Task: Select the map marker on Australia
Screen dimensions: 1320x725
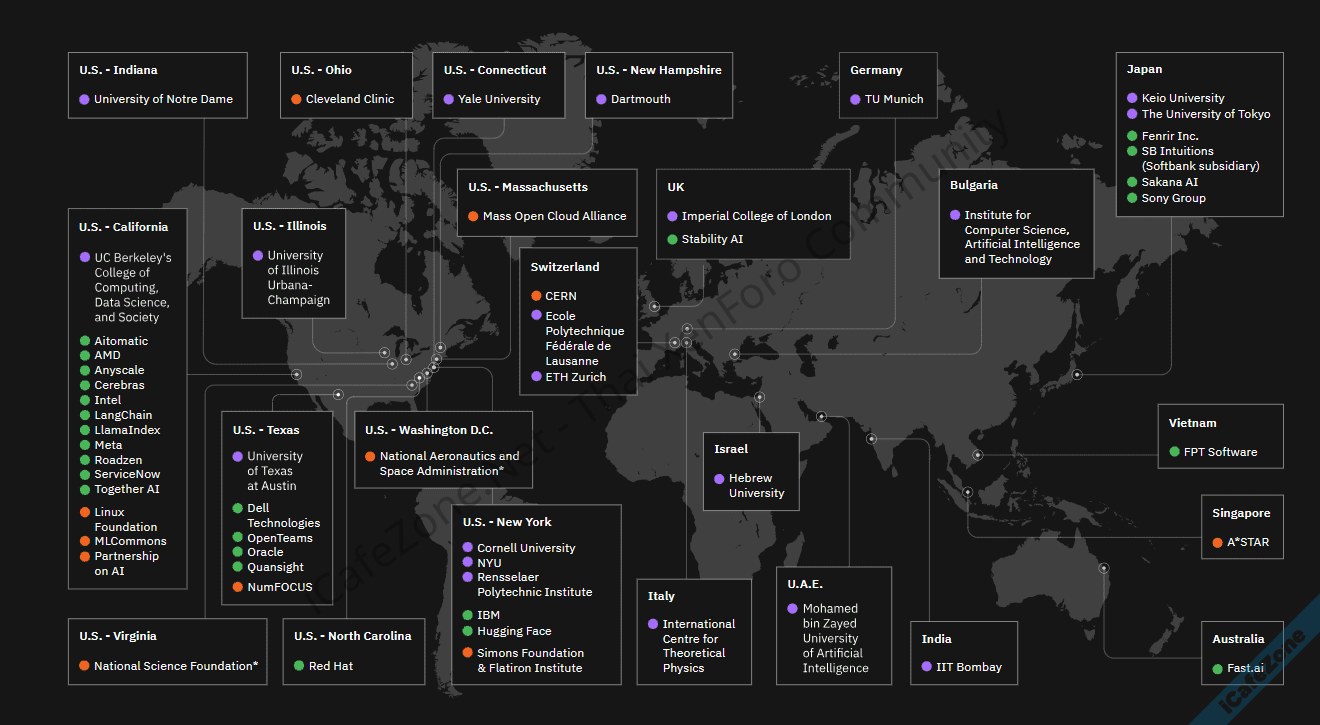Action: [x=1104, y=568]
